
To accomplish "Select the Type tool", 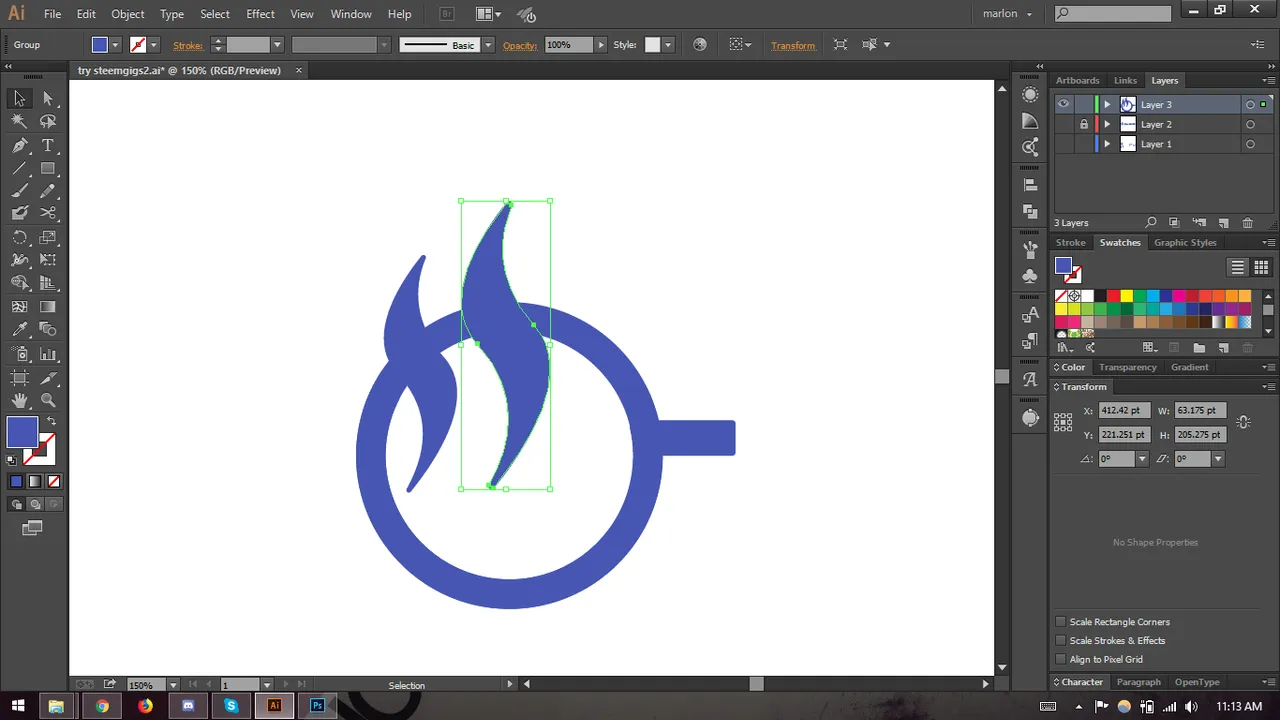I will tap(48, 145).
